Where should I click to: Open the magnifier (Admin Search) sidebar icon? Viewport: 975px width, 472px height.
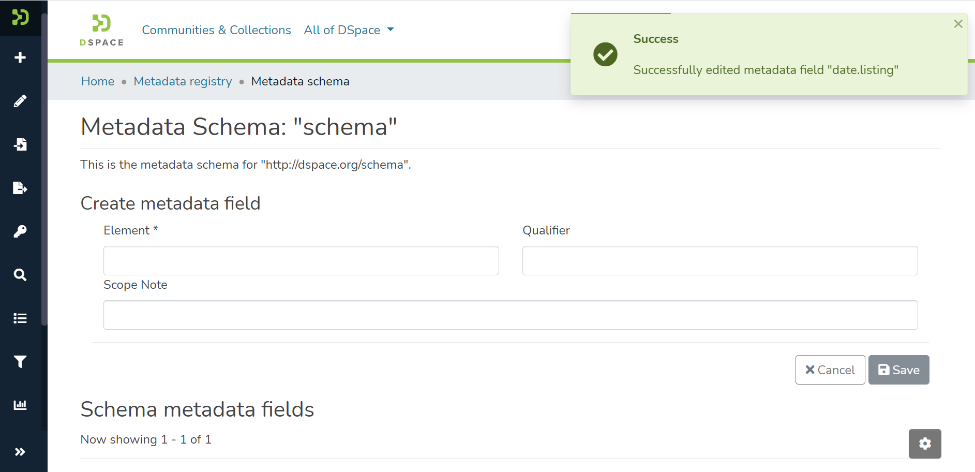click(x=20, y=275)
